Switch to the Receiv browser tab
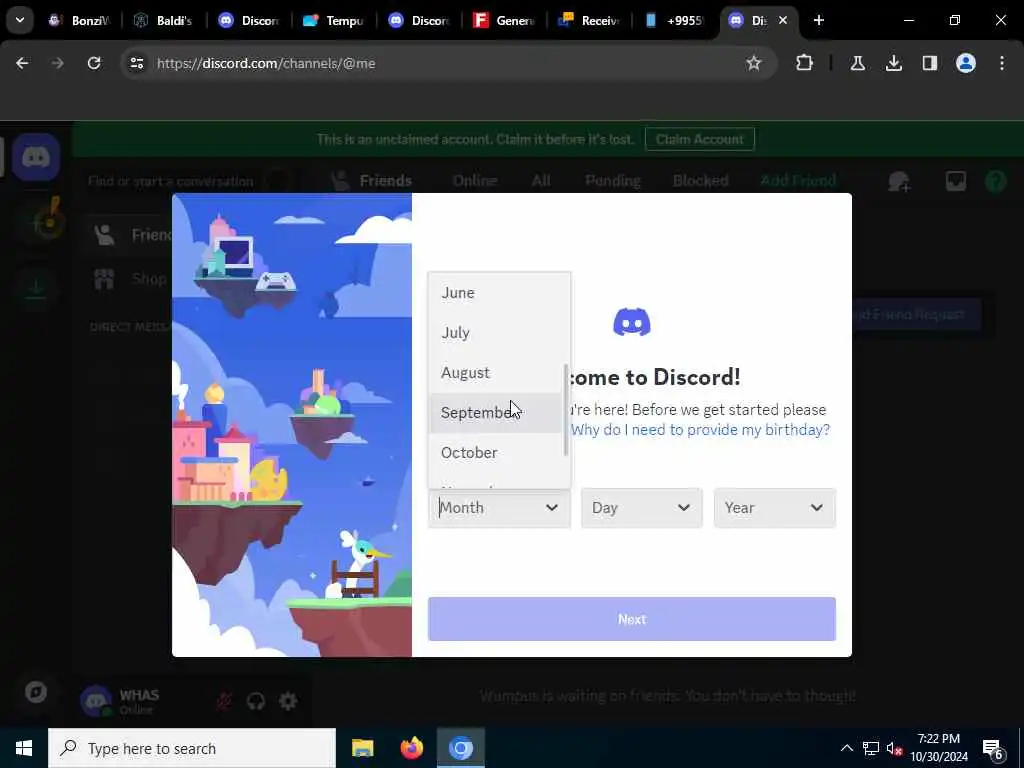Image resolution: width=1024 pixels, height=768 pixels. pos(588,21)
